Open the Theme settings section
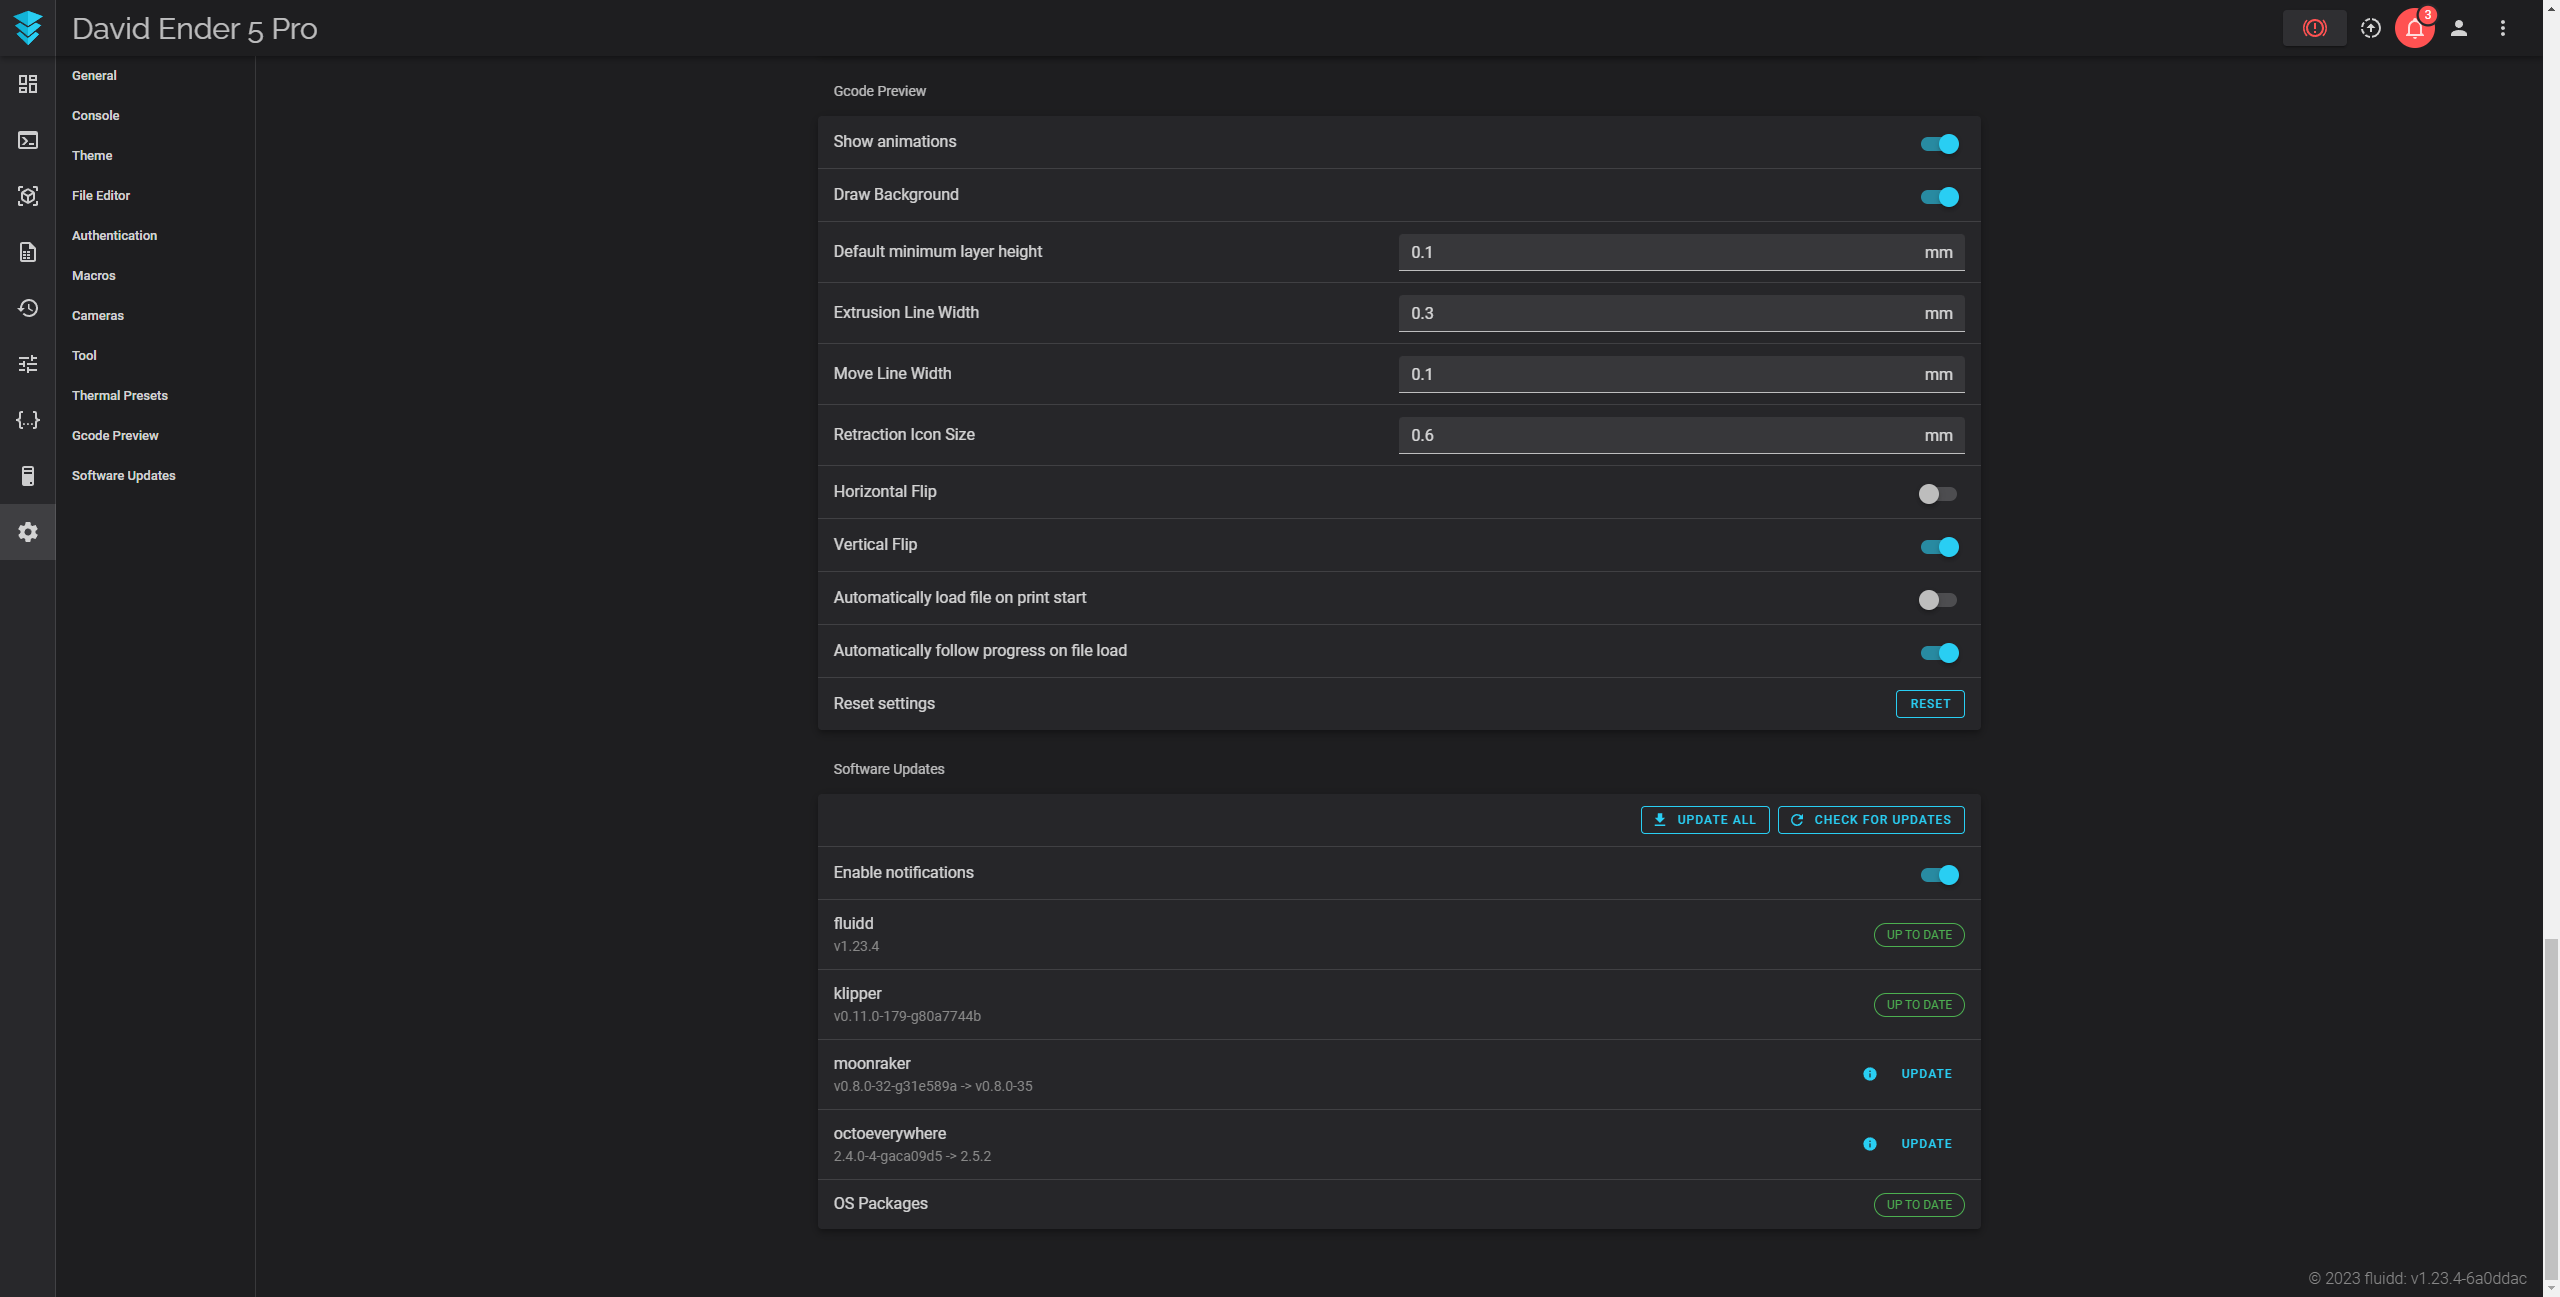The image size is (2560, 1297). pos(92,155)
